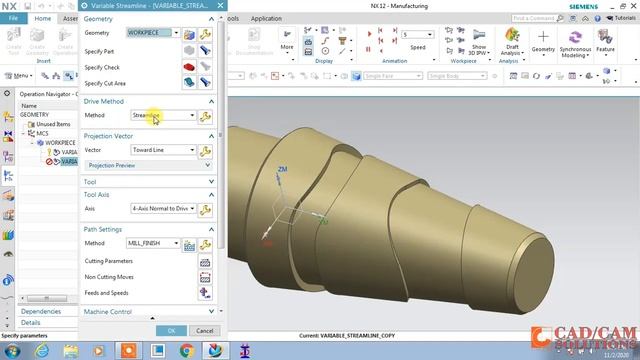Click the Specify Cut Area select icon

pos(189,82)
